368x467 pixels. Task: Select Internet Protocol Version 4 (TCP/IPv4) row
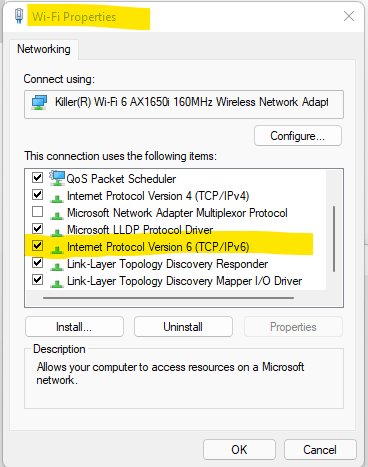coord(158,196)
